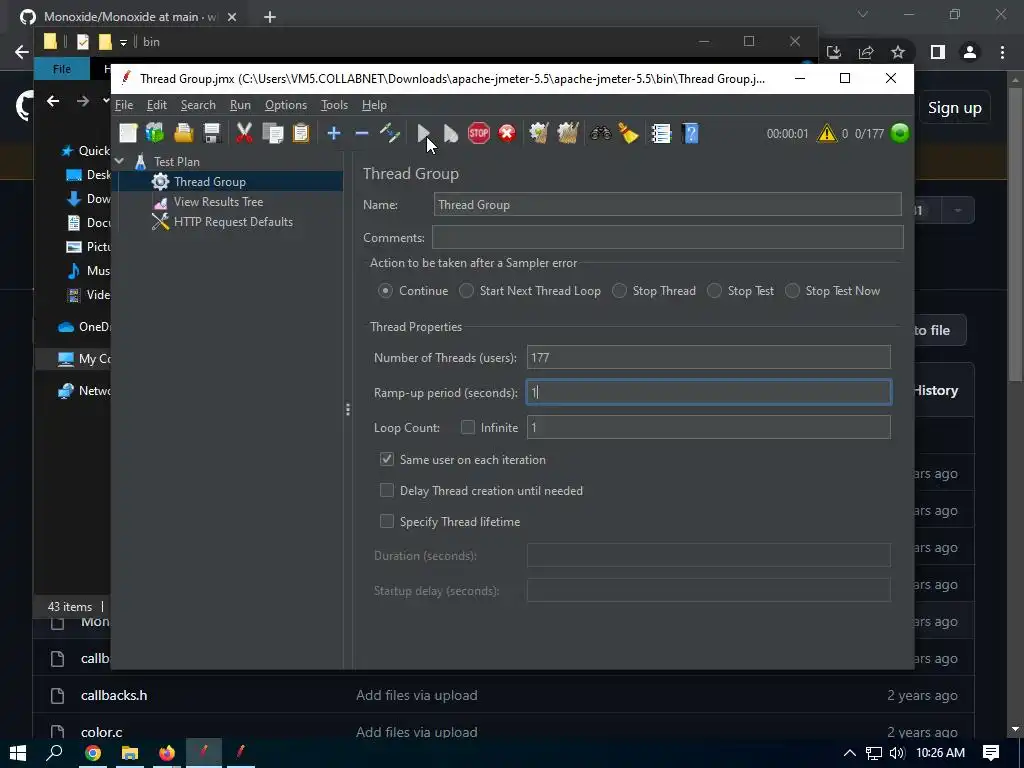The image size is (1024, 768).
Task: Select View Results Tree item
Action: (x=218, y=202)
